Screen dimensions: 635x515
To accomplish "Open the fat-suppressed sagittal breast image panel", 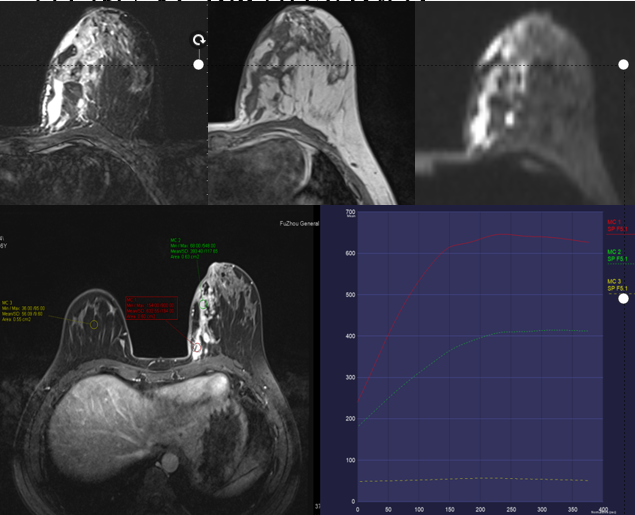I will click(x=104, y=103).
